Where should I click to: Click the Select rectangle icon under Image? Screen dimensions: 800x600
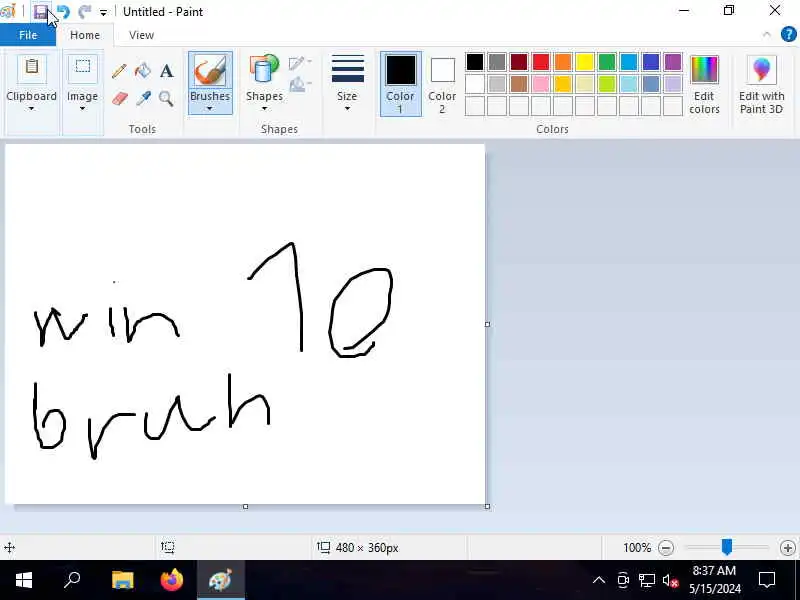[x=82, y=68]
